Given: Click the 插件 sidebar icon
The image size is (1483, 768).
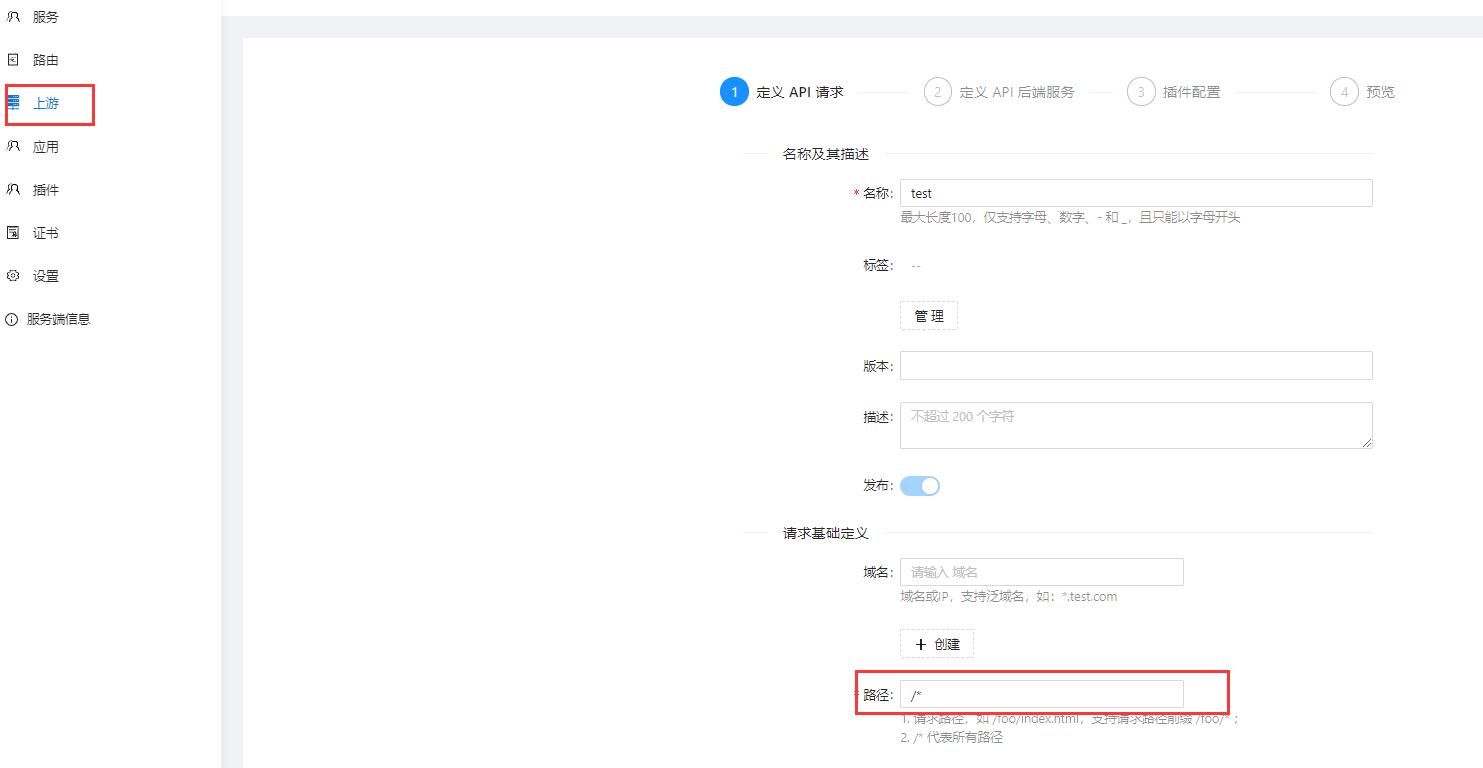Looking at the screenshot, I should pos(13,189).
